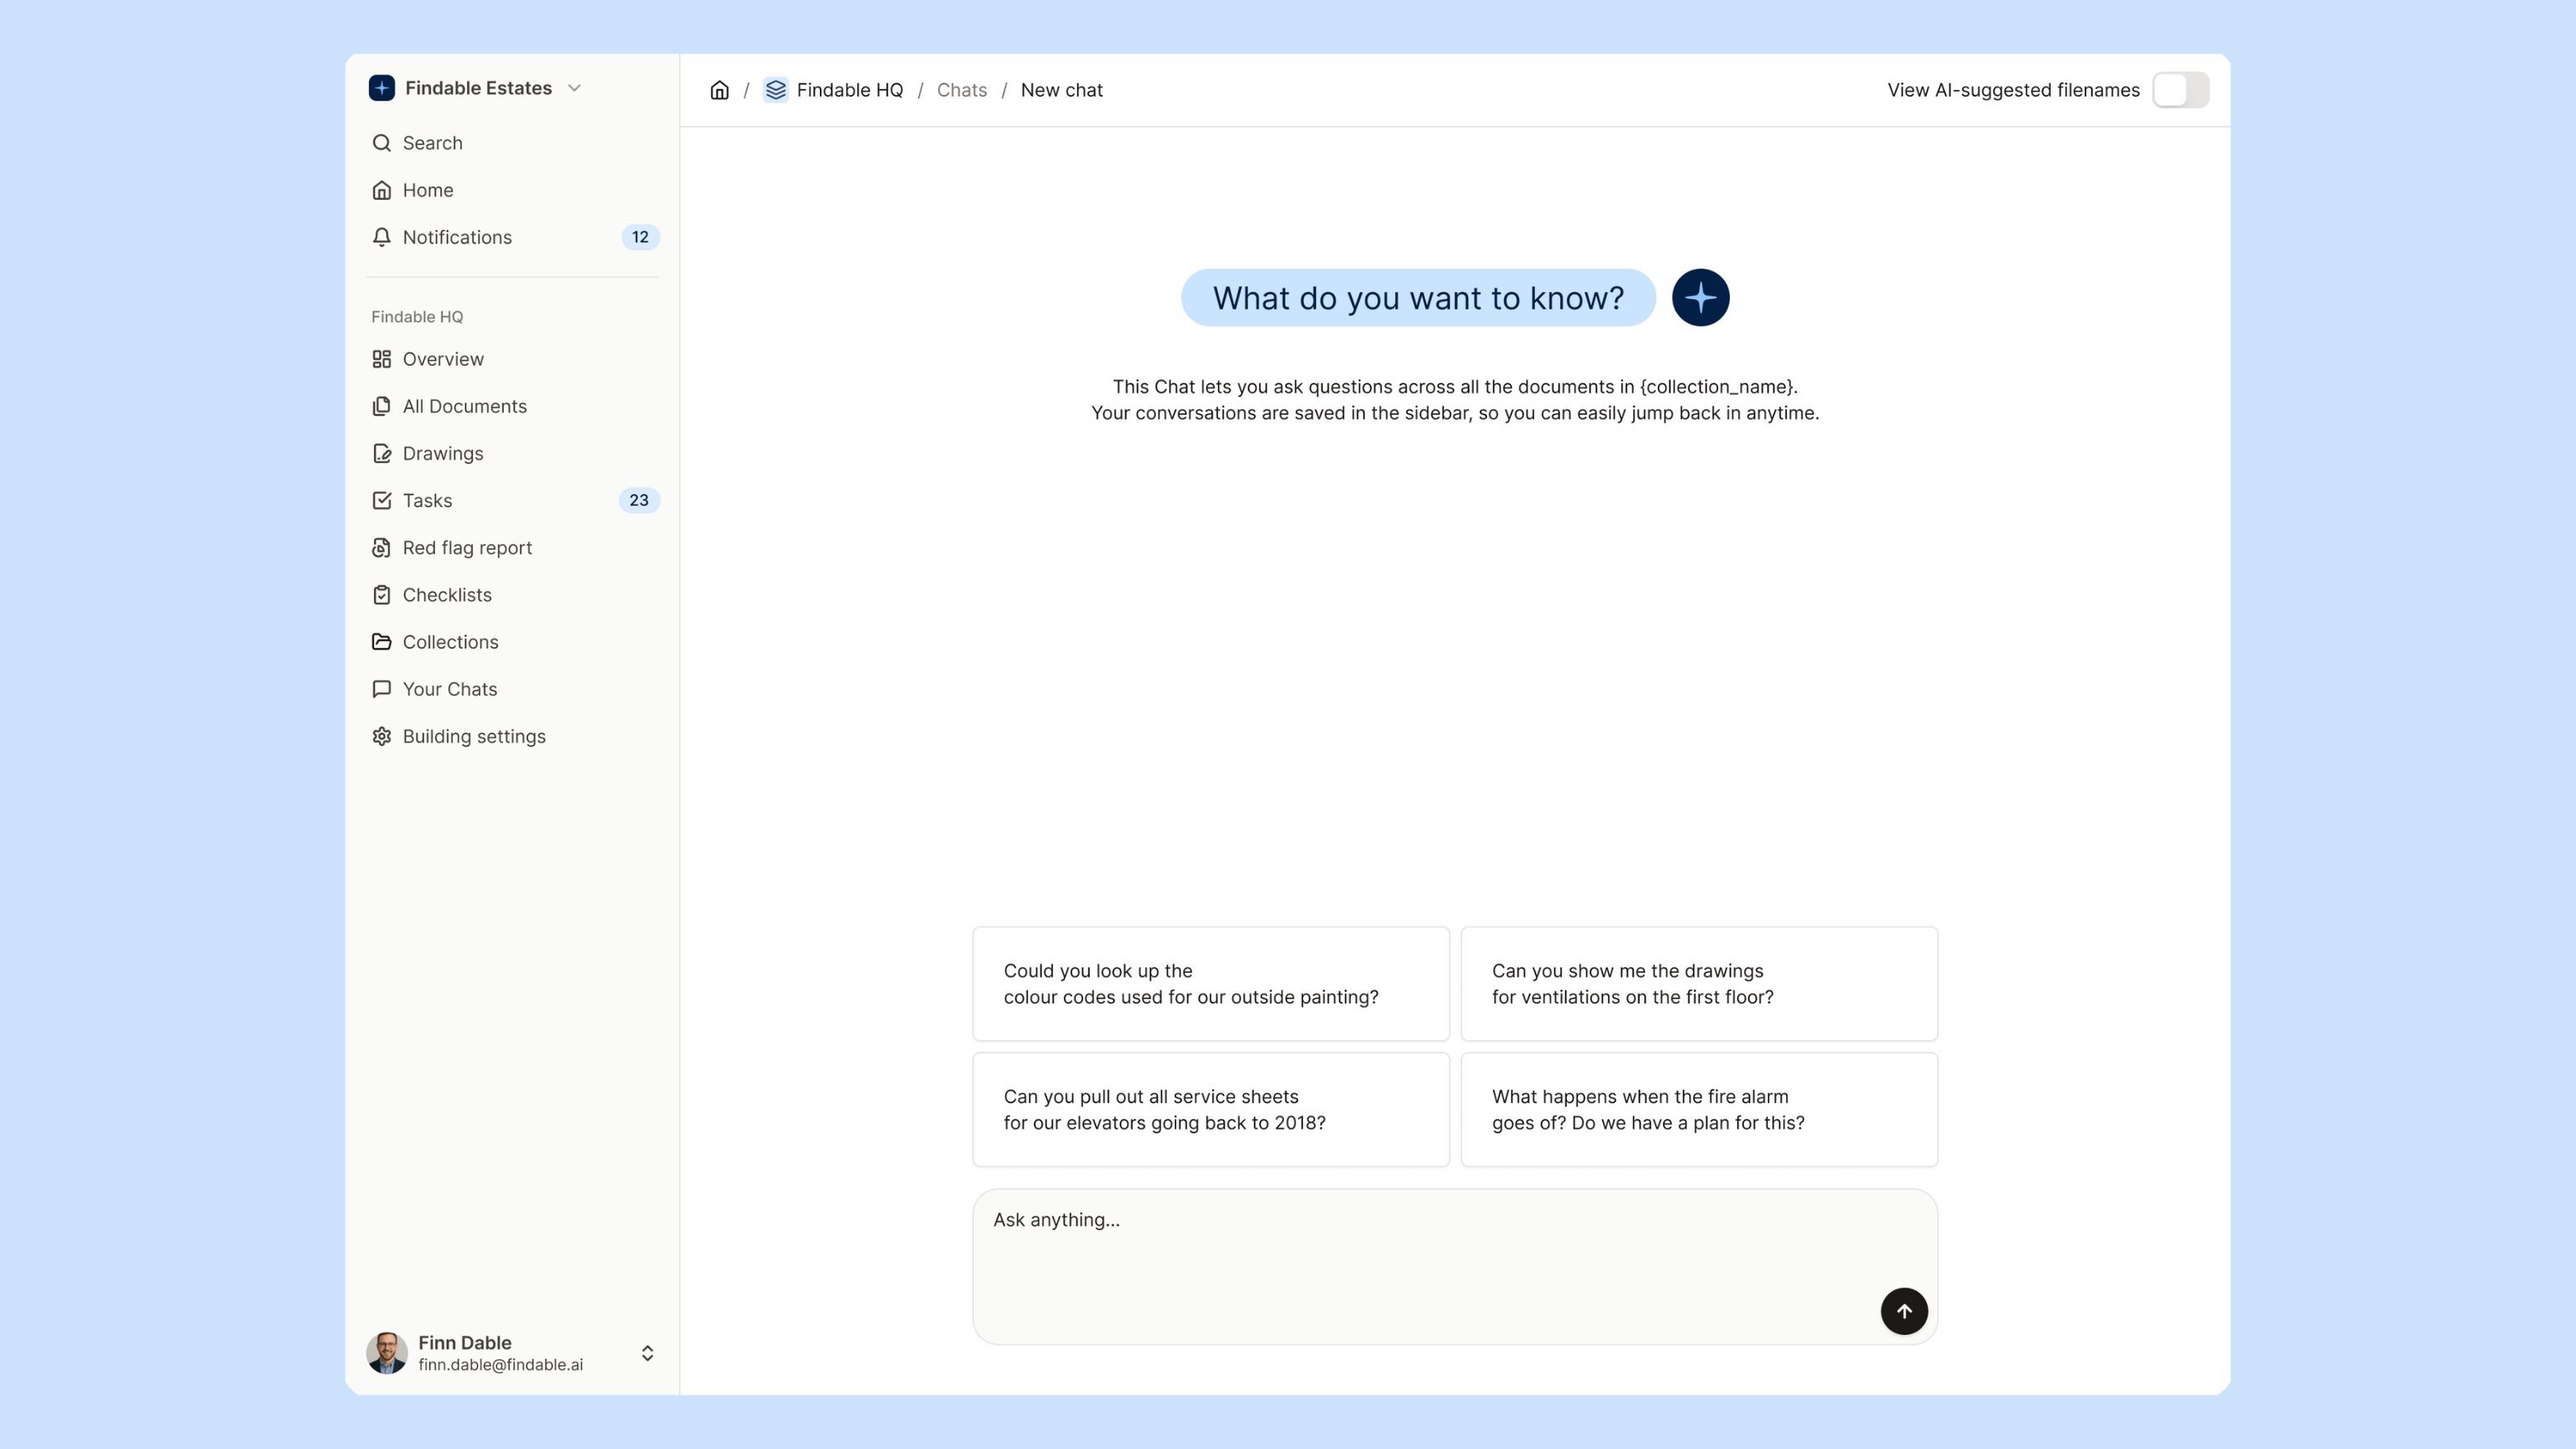Select the outside painting colour codes suggestion
The width and height of the screenshot is (2576, 1449).
tap(1210, 983)
